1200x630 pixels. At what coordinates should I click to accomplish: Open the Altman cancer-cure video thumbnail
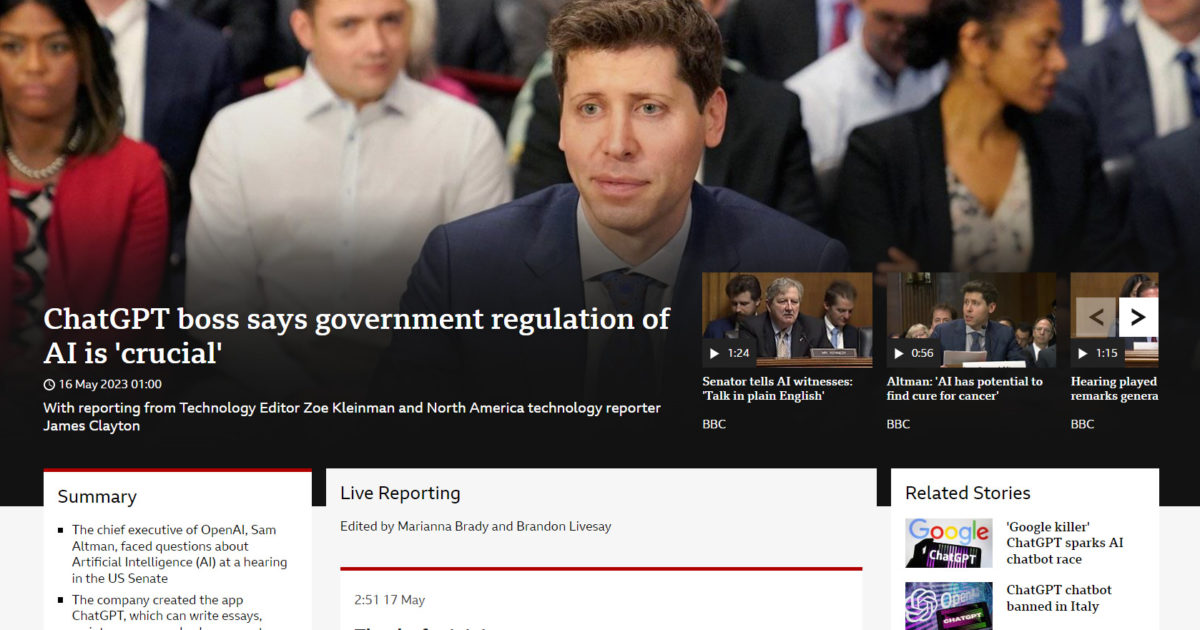pos(971,320)
